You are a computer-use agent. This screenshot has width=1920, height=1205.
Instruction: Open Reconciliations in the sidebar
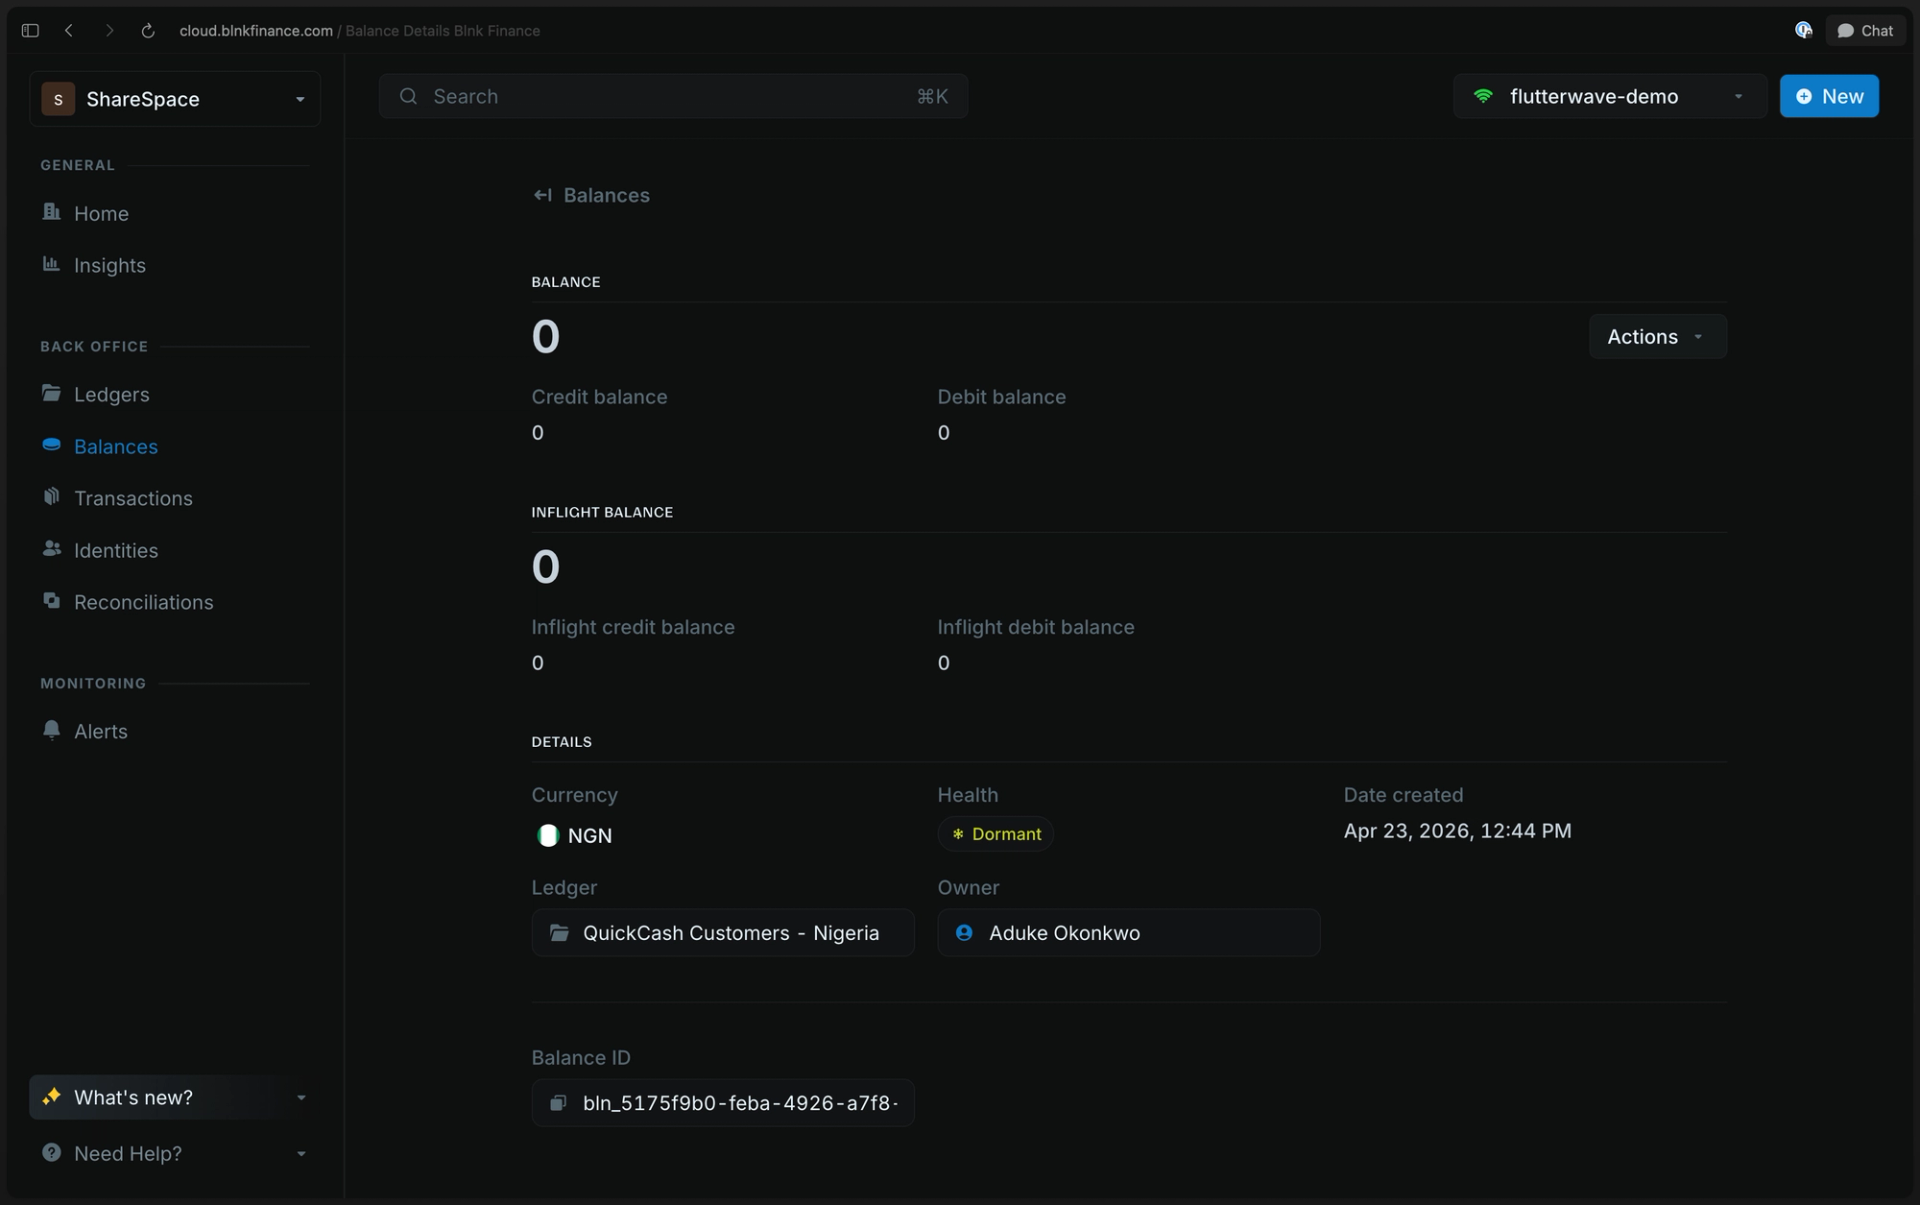144,602
